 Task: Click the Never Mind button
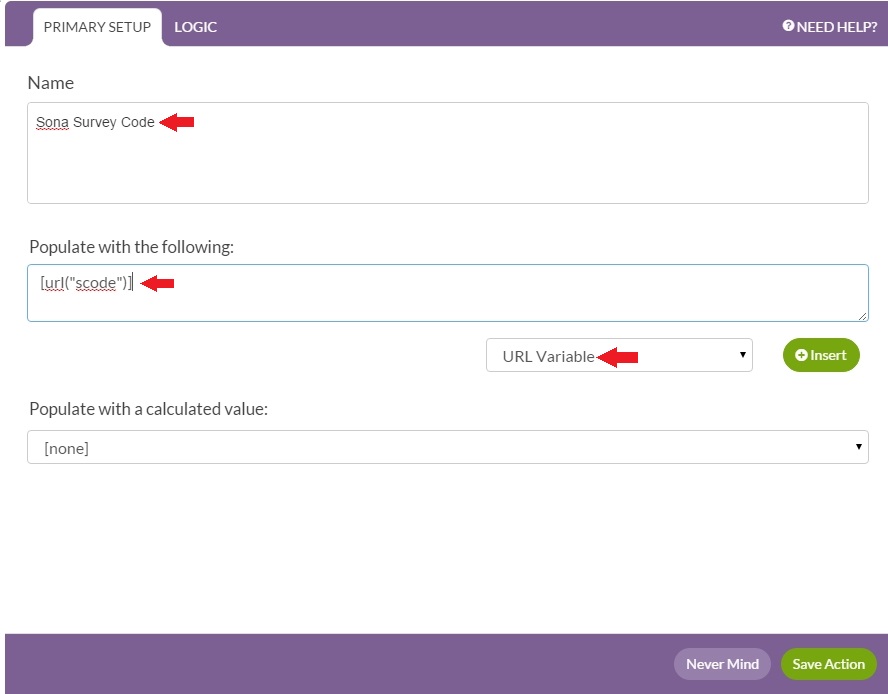[x=722, y=663]
